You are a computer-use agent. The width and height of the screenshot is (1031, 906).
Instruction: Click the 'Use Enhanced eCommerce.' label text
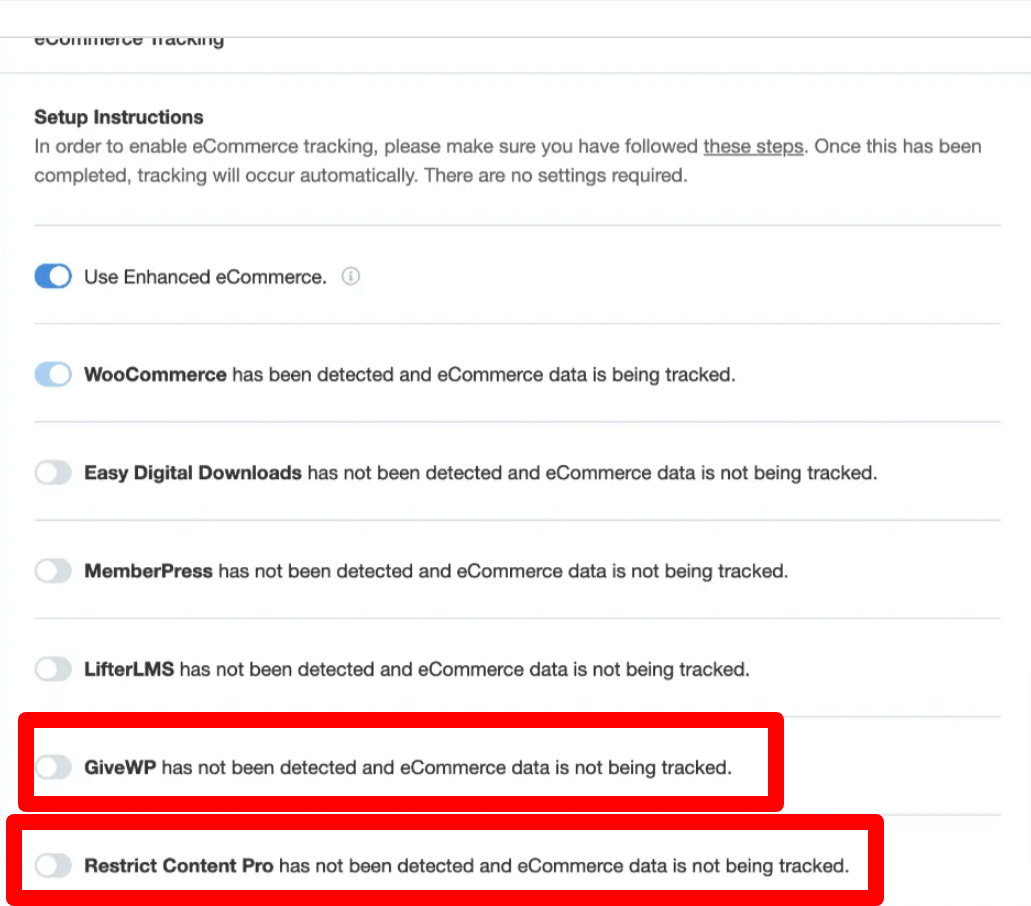(x=205, y=277)
